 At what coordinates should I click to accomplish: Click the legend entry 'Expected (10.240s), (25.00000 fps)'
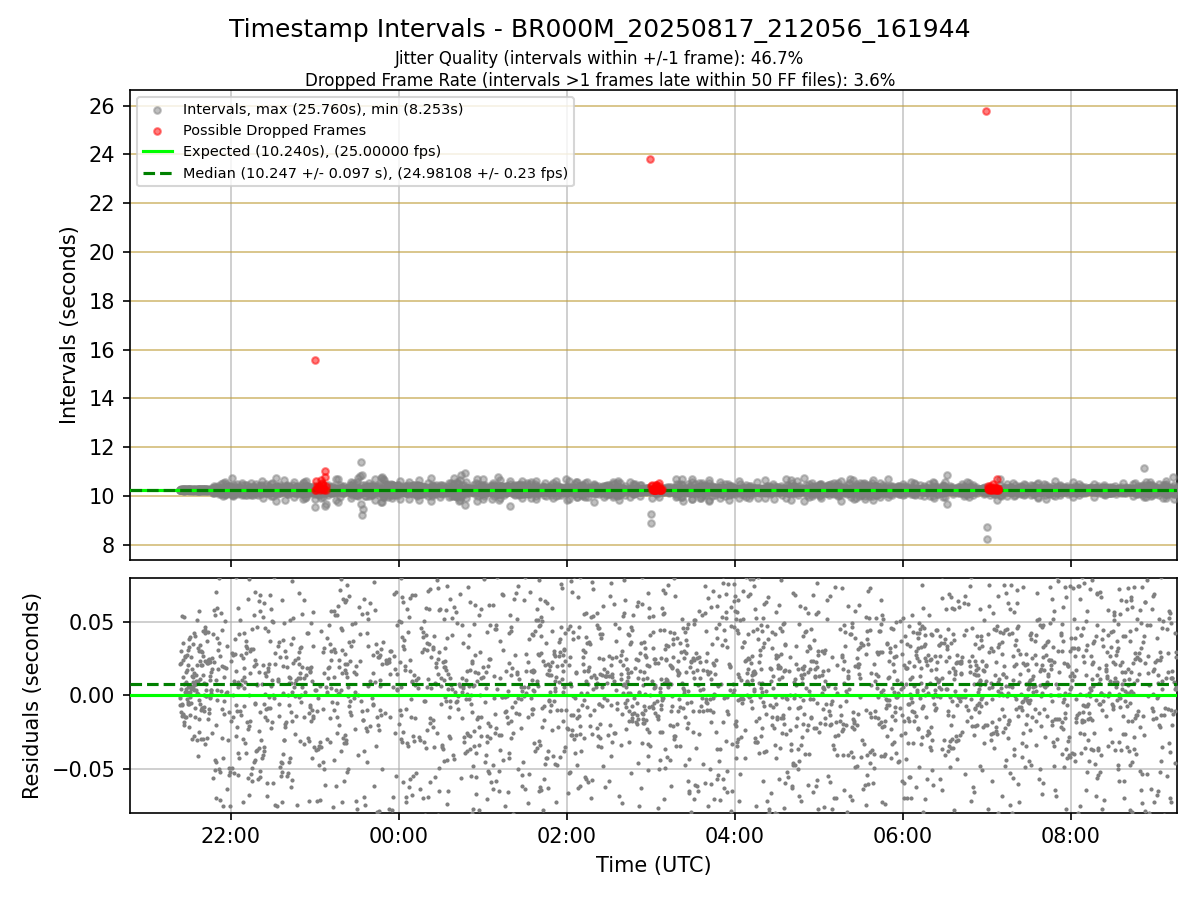pos(312,151)
